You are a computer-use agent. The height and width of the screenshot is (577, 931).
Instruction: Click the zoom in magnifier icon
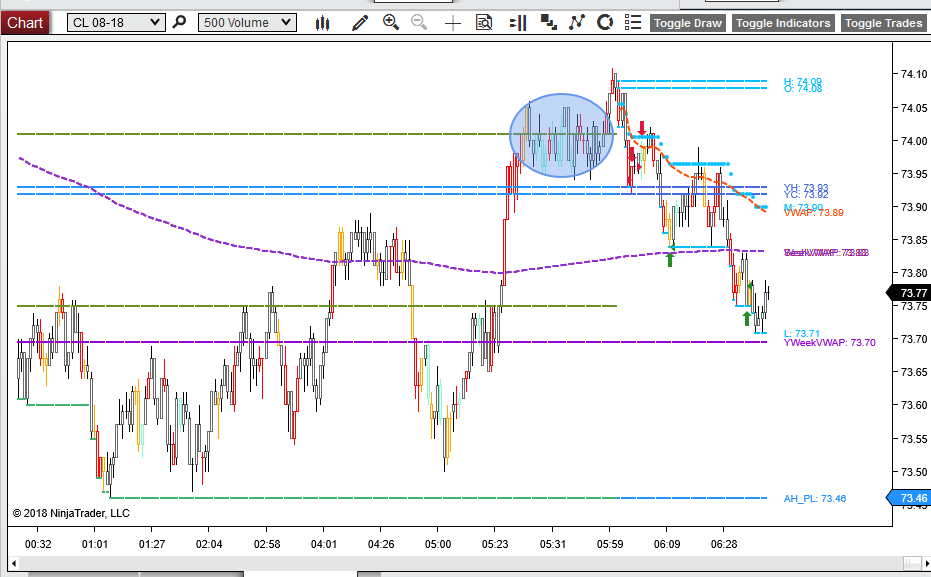[391, 23]
